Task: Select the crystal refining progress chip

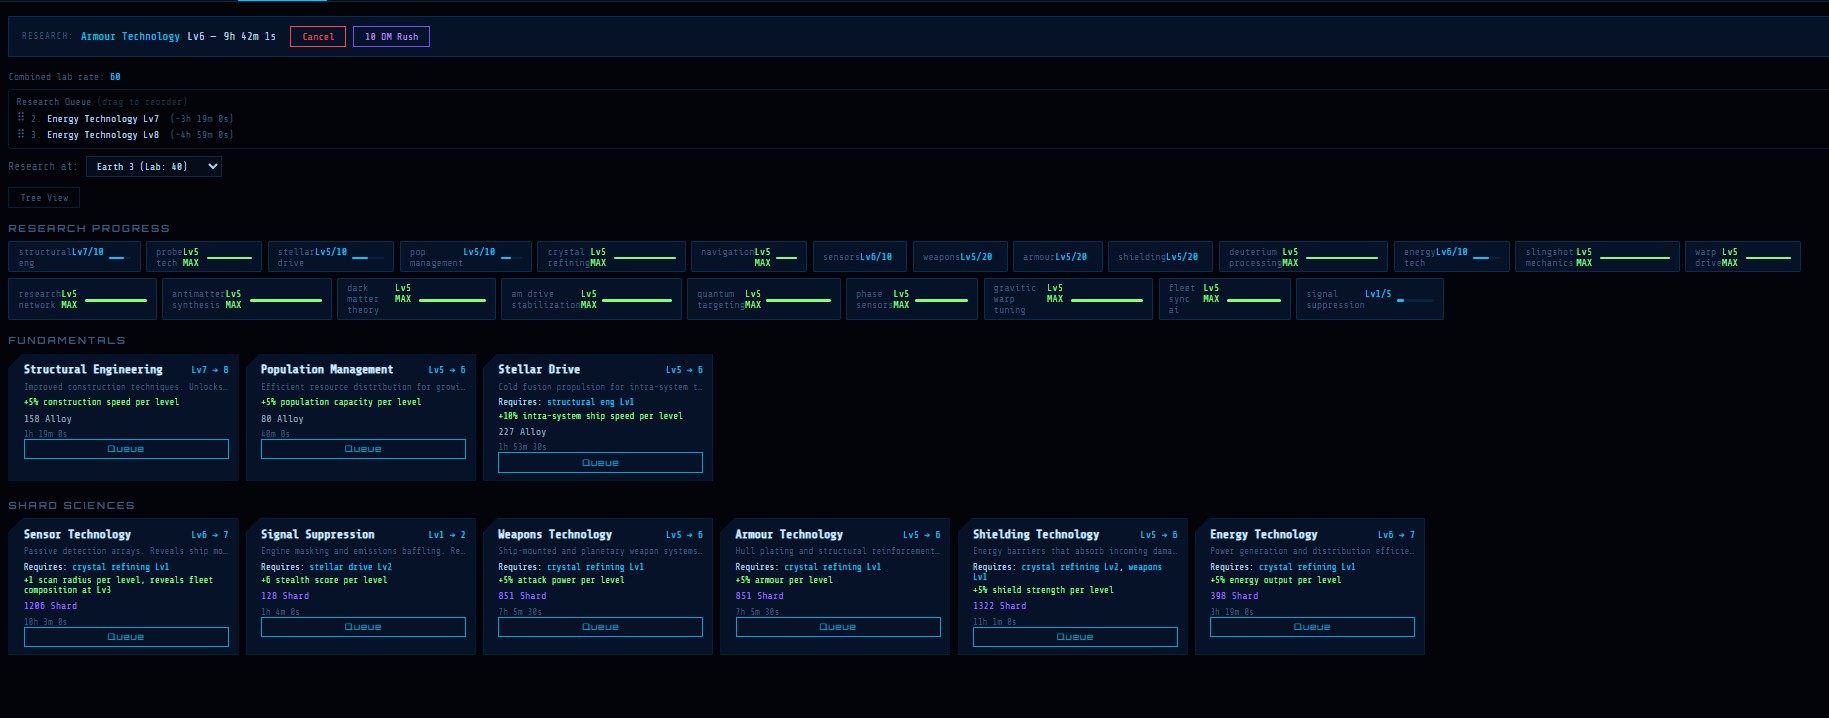Action: [611, 257]
